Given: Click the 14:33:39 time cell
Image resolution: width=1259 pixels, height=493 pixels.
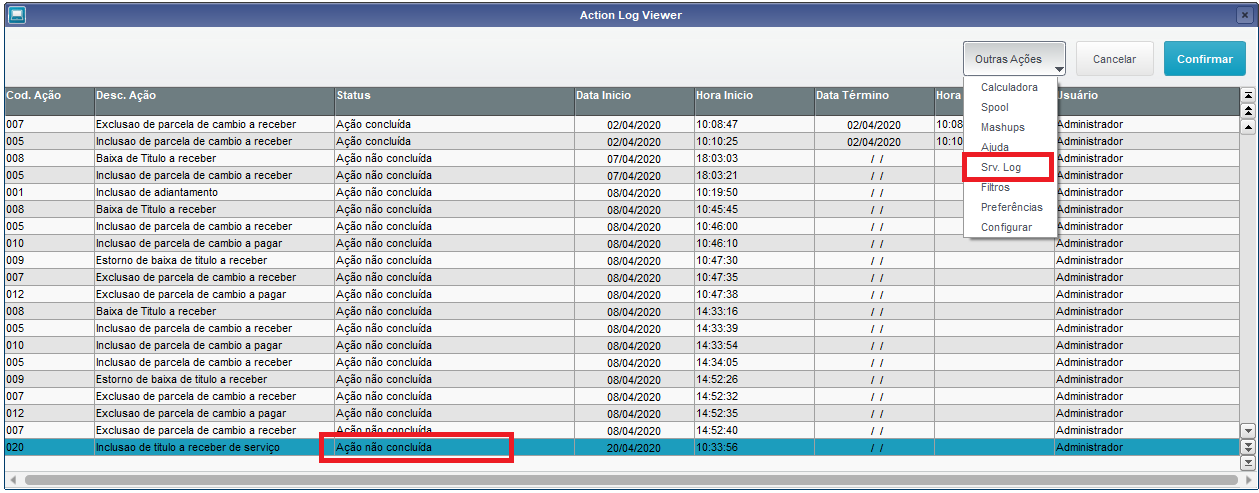Looking at the screenshot, I should [x=754, y=328].
